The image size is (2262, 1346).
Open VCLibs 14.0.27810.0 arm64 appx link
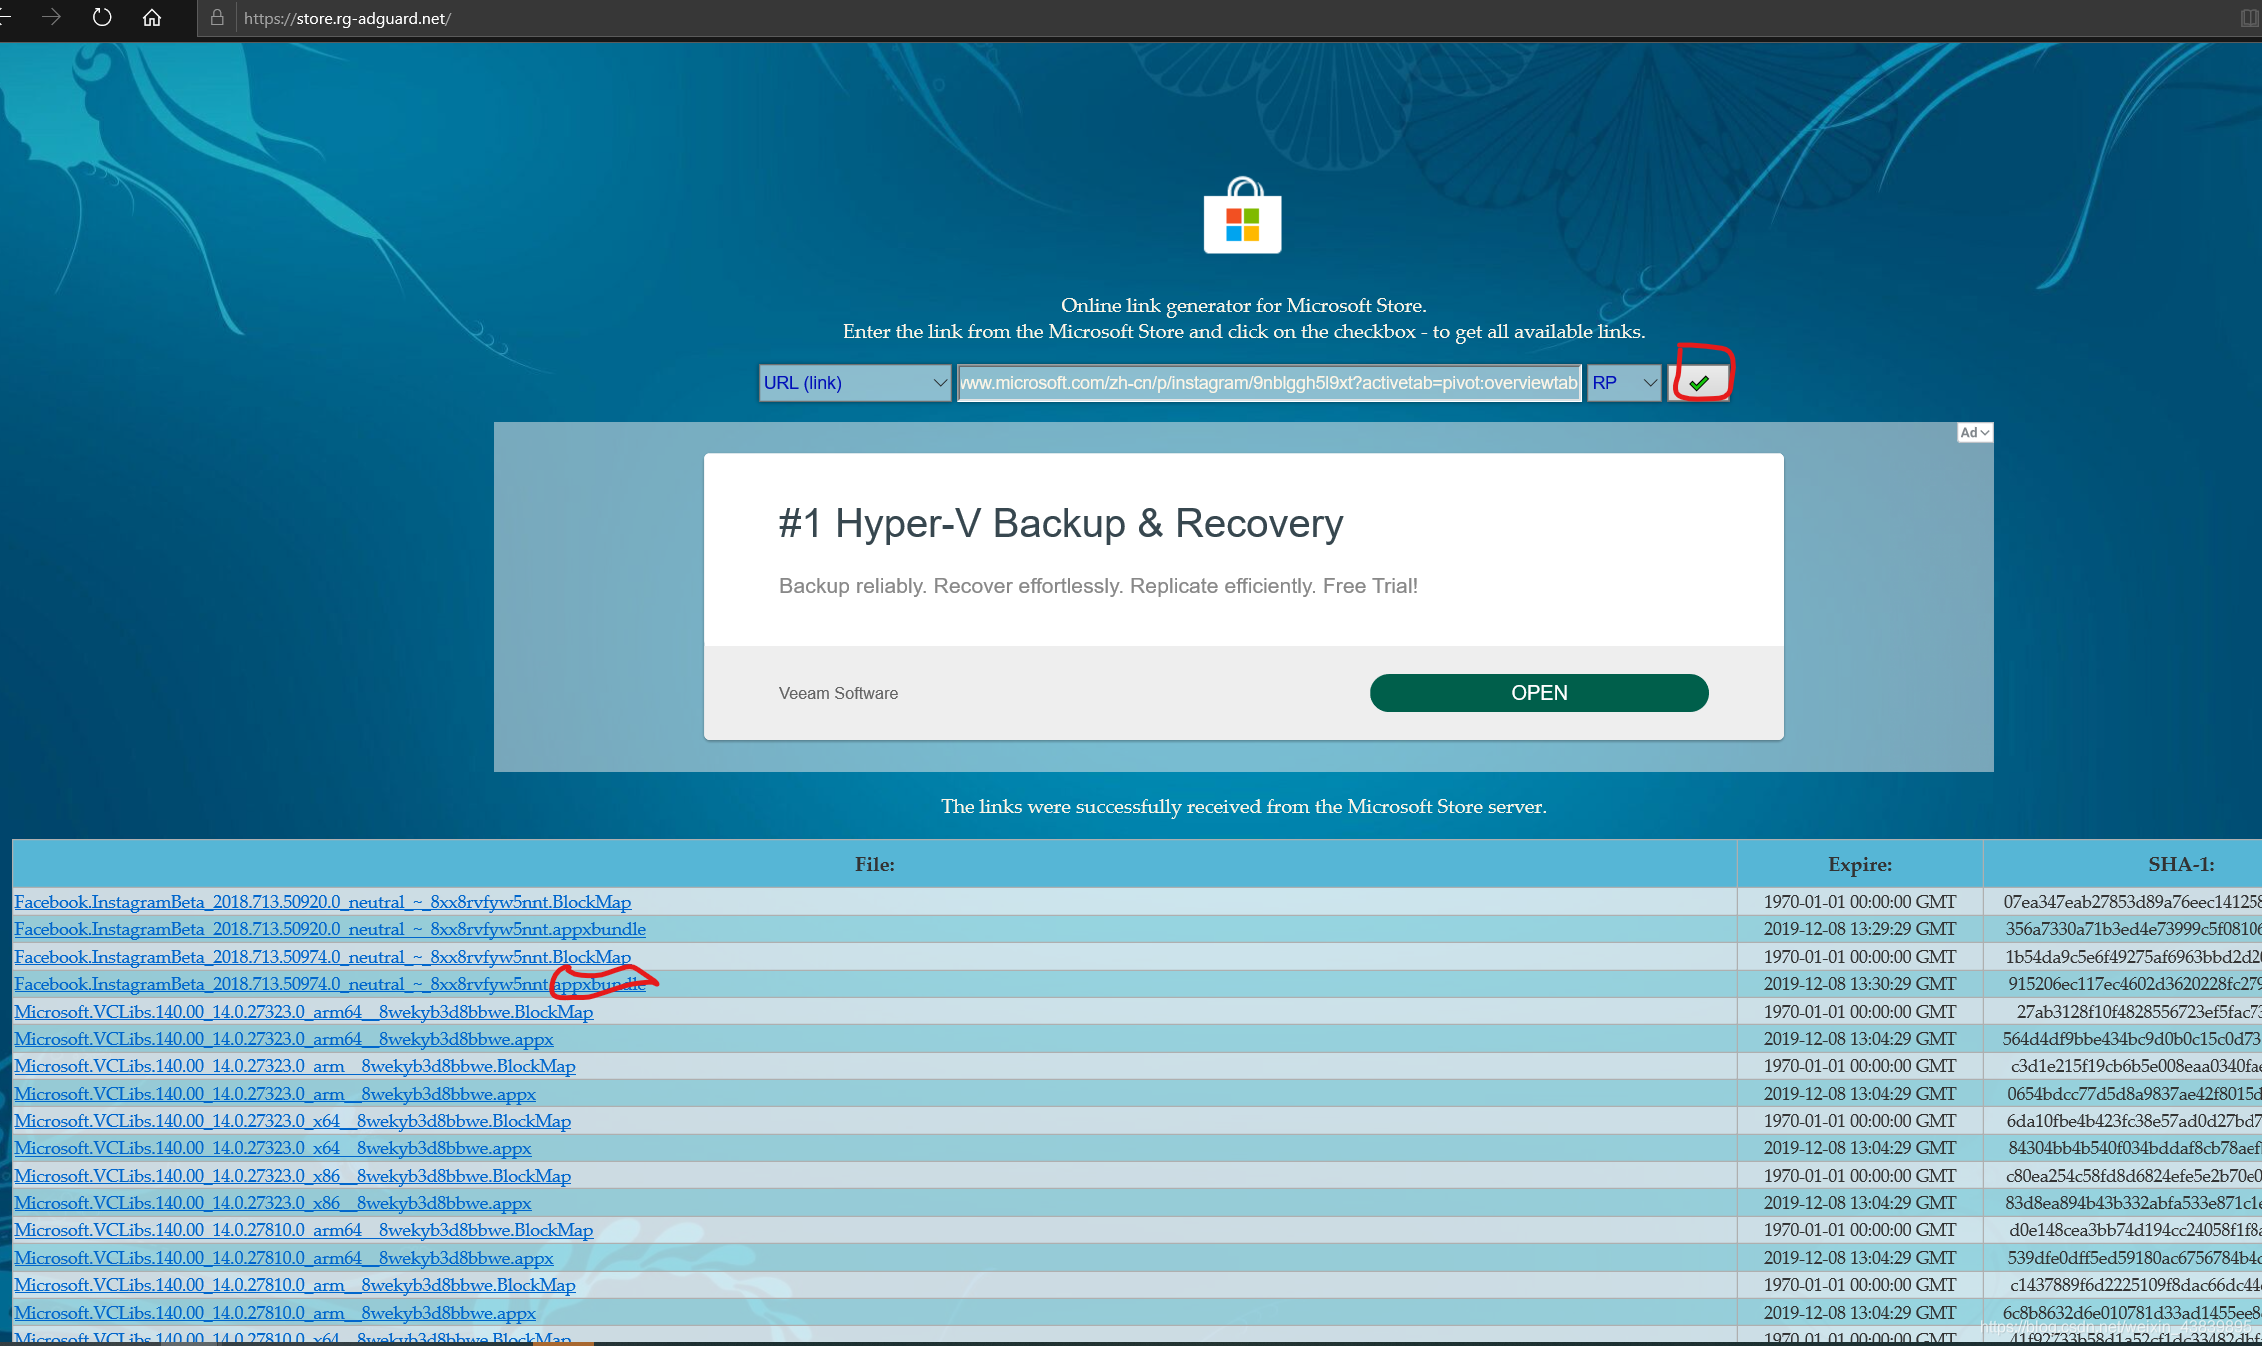283,1258
